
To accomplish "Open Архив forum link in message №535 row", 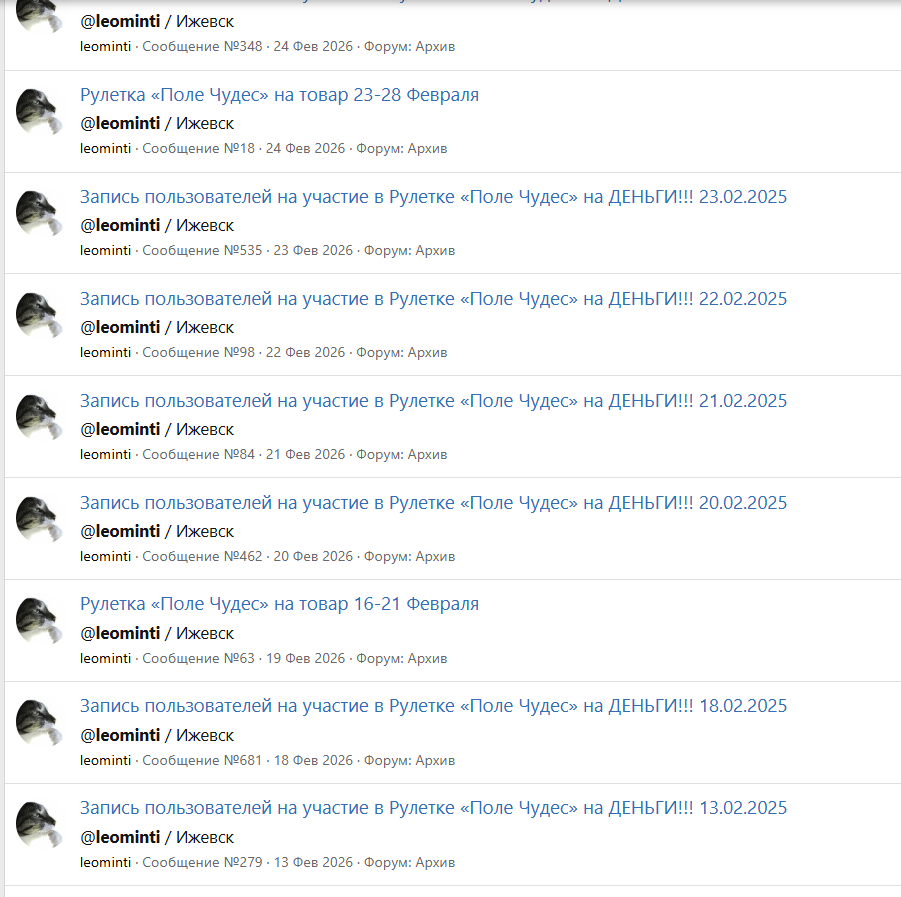I will tap(435, 251).
